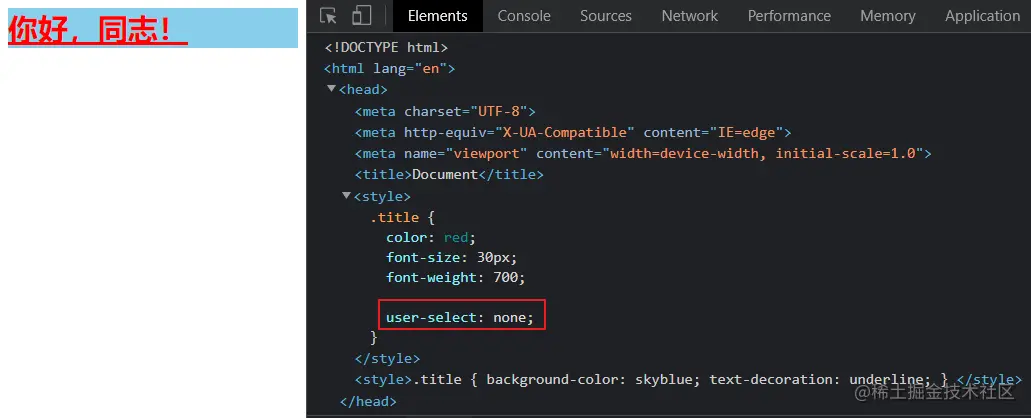This screenshot has height=418, width=1031.
Task: Select the meta charset="UTF-8" node
Action: [445, 111]
